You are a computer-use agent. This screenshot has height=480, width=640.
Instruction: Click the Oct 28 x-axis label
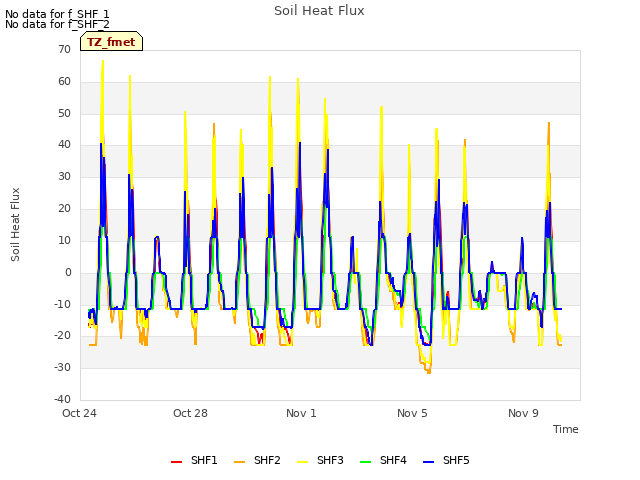tap(190, 413)
